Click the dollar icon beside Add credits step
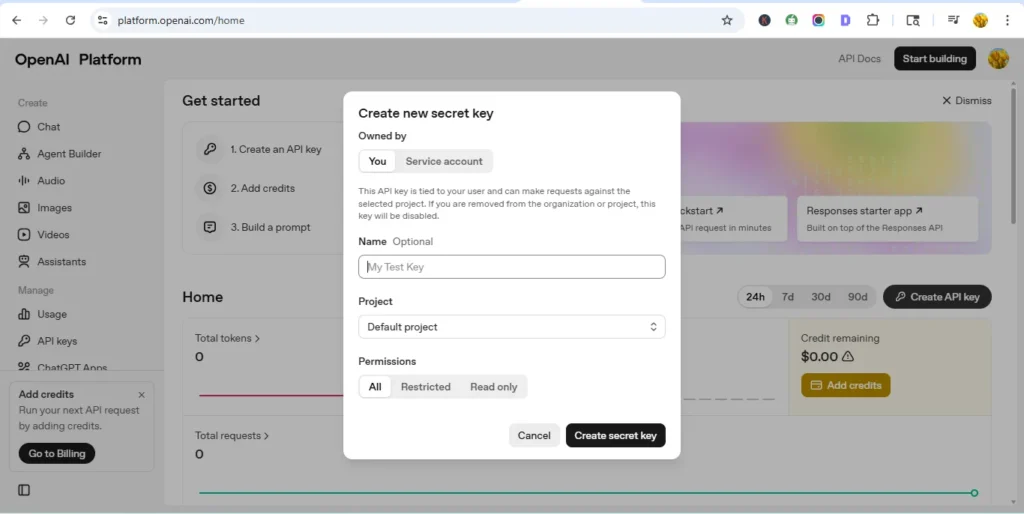Screen dimensions: 1024x514 point(210,188)
